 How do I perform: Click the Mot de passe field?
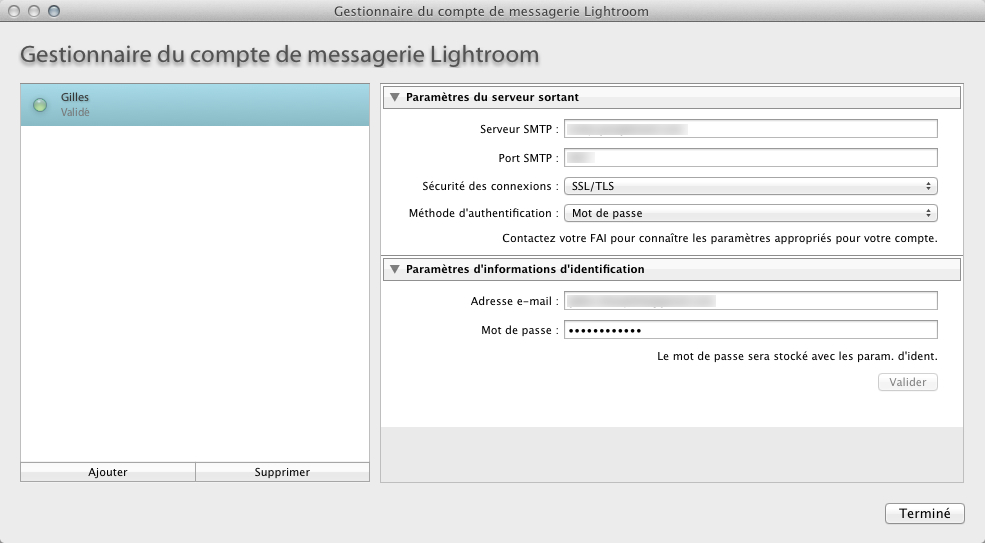[x=751, y=330]
